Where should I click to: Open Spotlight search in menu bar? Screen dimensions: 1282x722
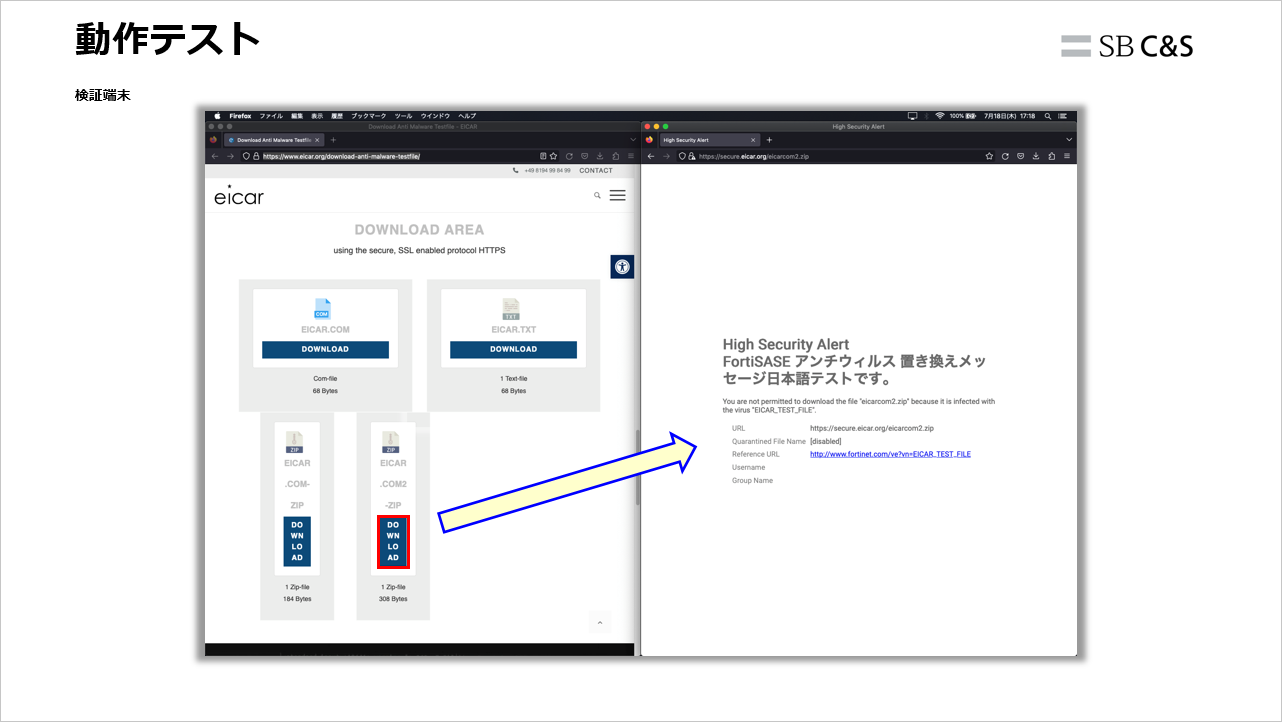1047,116
